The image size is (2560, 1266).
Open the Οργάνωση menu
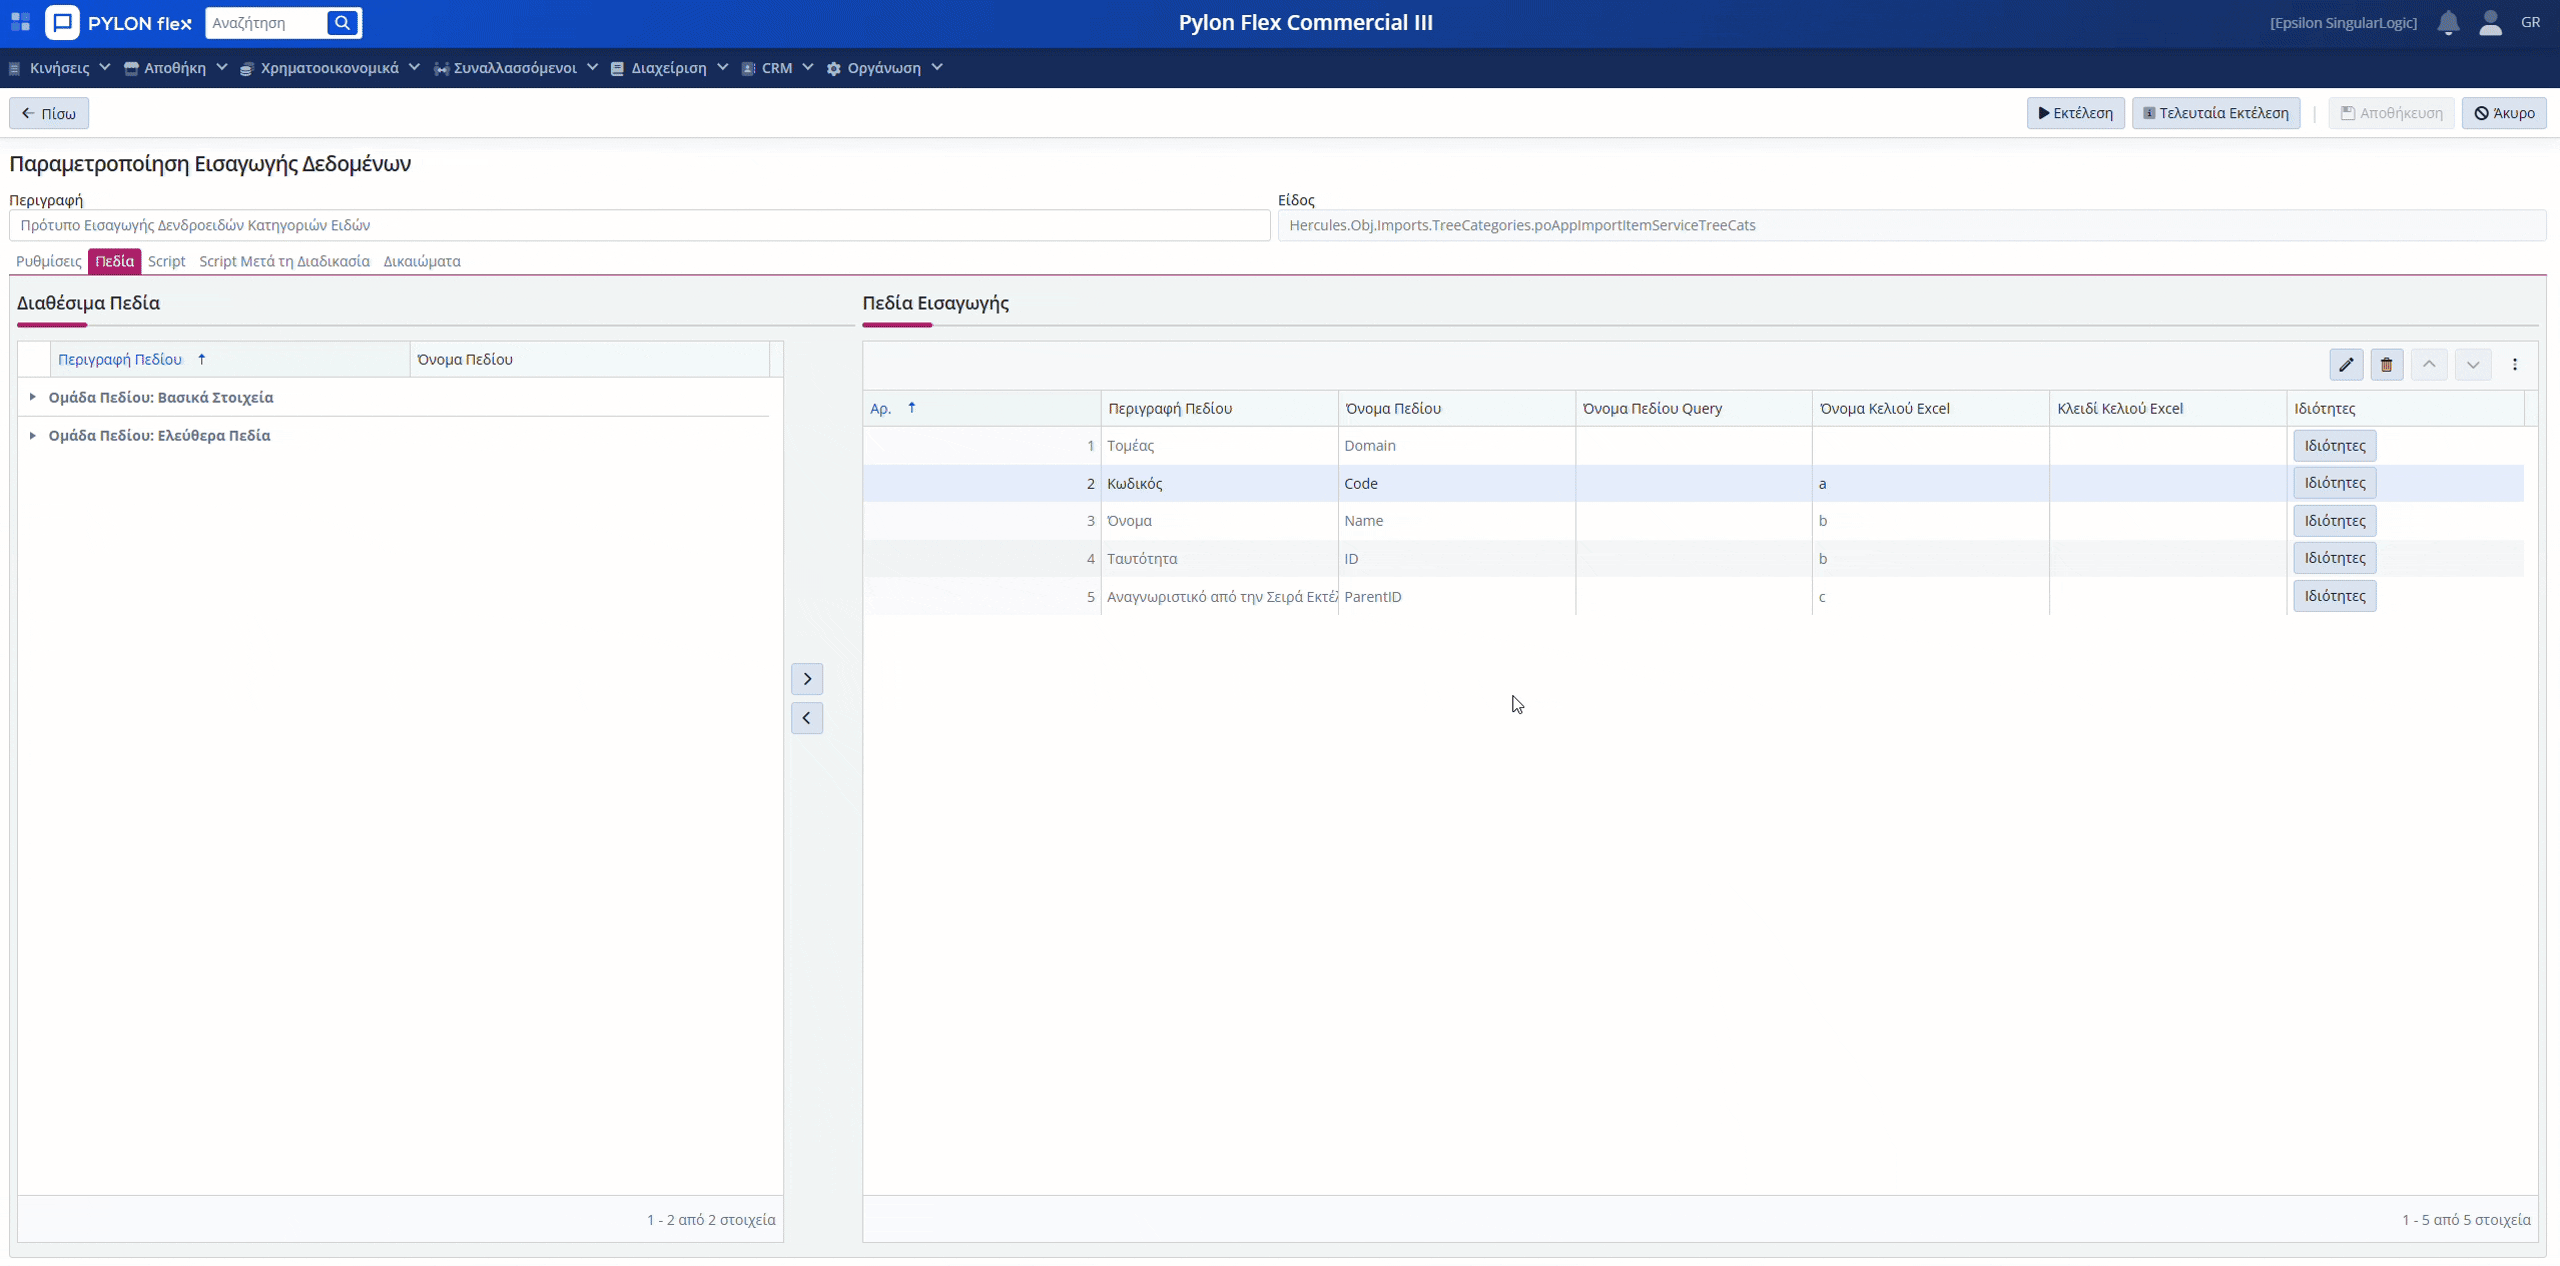(x=885, y=68)
